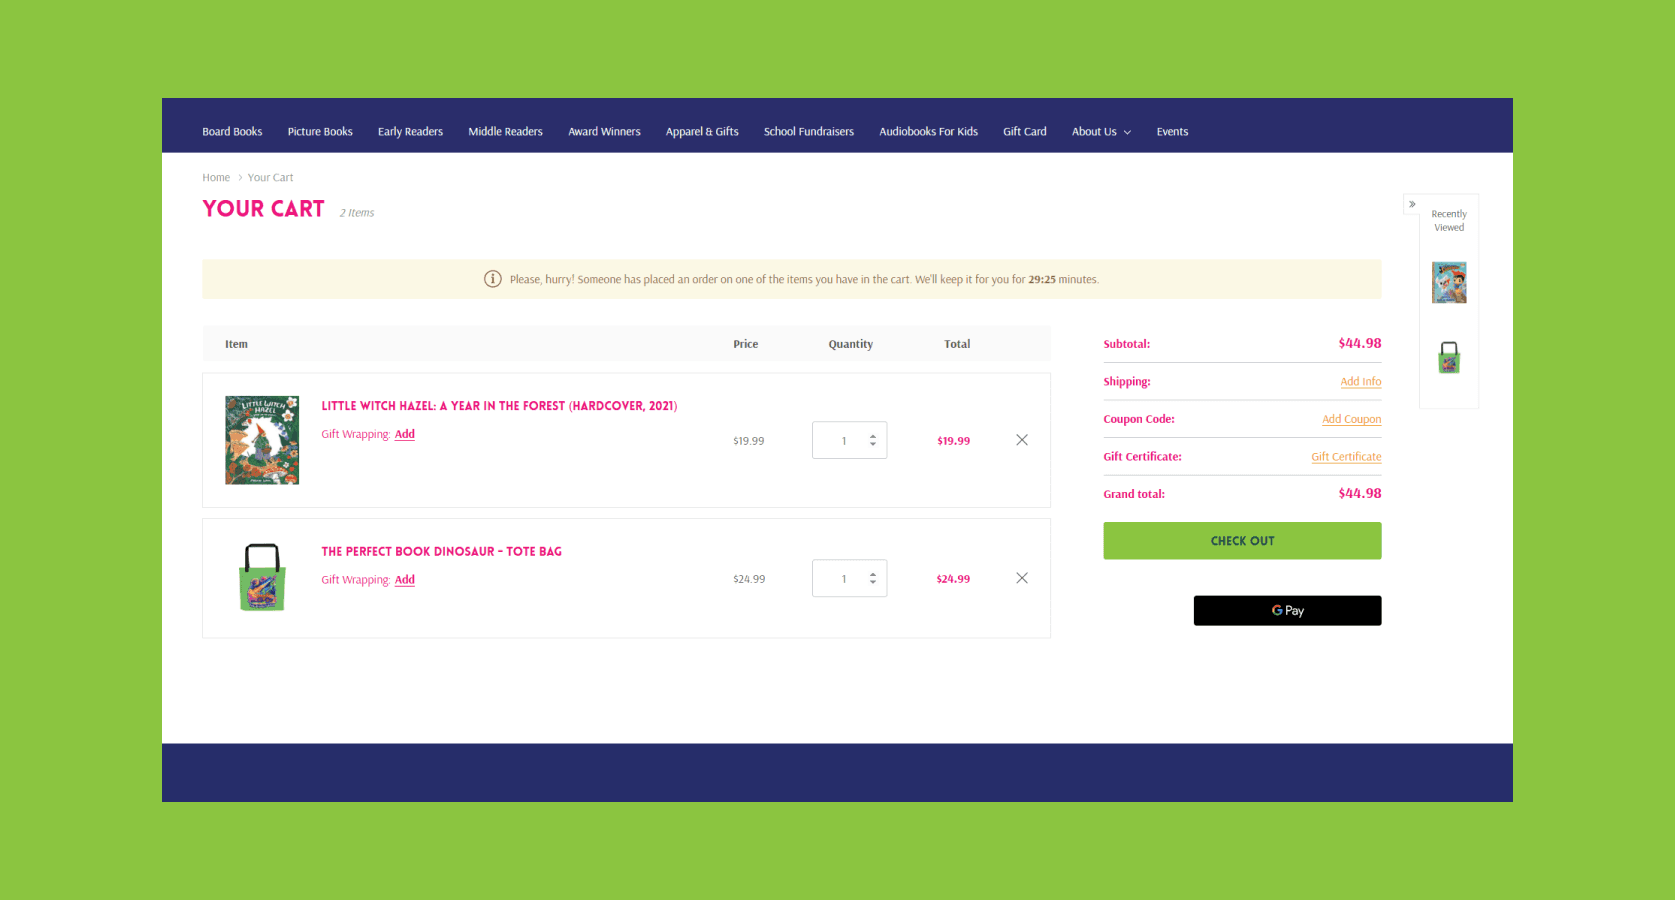Open the Board Books menu
The height and width of the screenshot is (900, 1675).
click(232, 132)
